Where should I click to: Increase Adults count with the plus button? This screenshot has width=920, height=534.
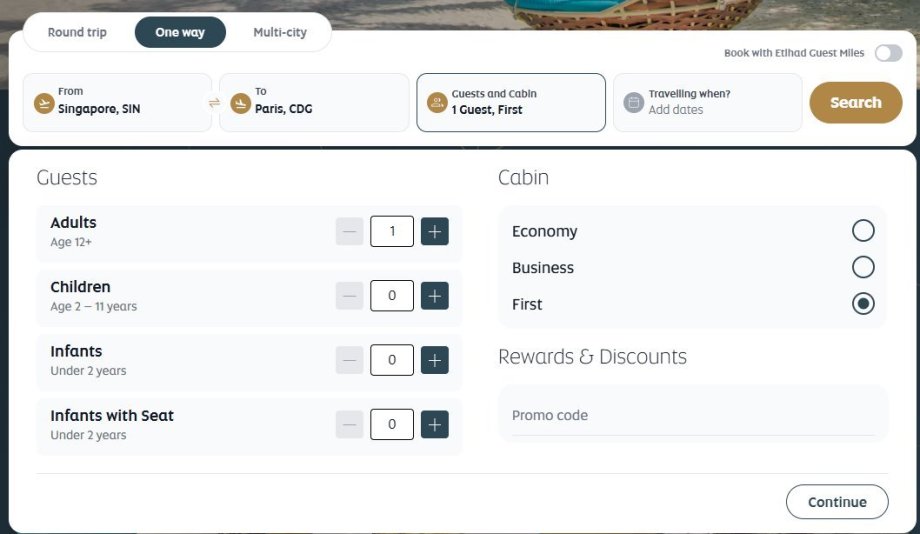(x=435, y=231)
